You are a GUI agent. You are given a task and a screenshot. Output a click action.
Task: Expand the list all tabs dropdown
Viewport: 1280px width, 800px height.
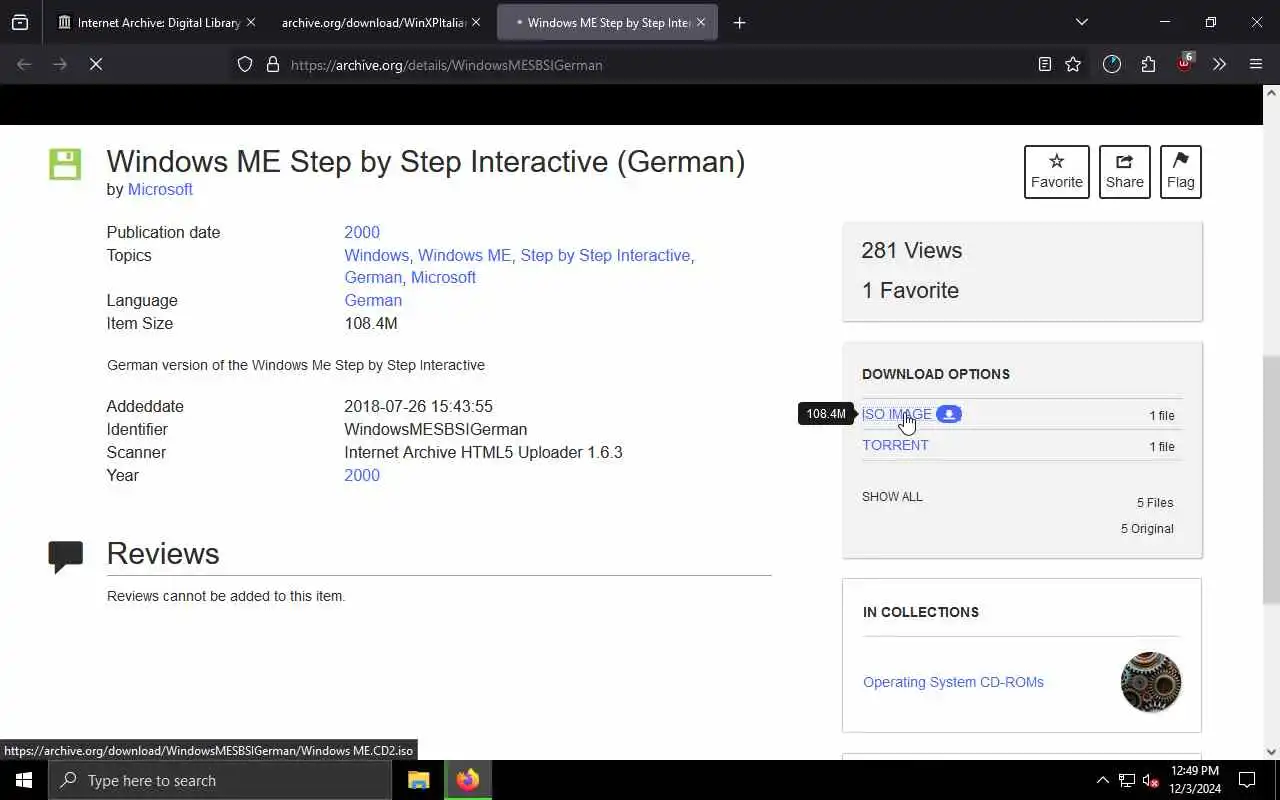[x=1081, y=22]
